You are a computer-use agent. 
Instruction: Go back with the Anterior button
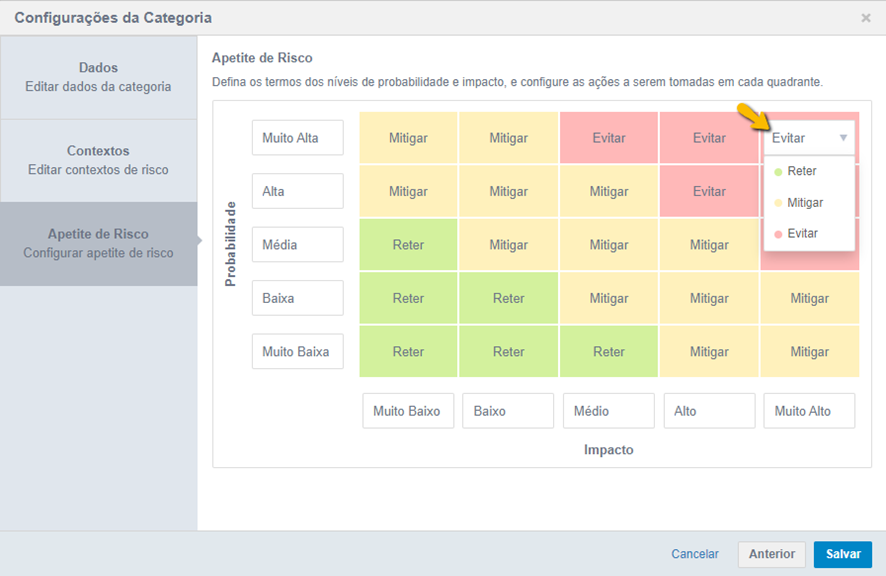[x=772, y=554]
